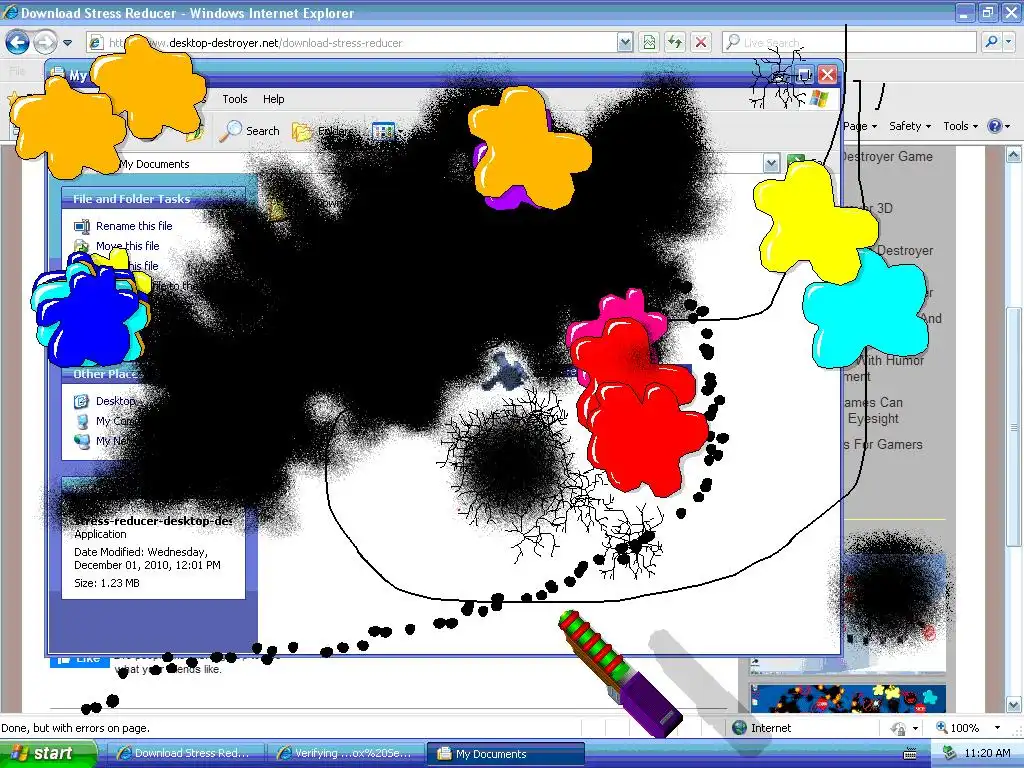Click the "Date Modified: Wednesday," detail line
This screenshot has height=768, width=1024.
[140, 552]
